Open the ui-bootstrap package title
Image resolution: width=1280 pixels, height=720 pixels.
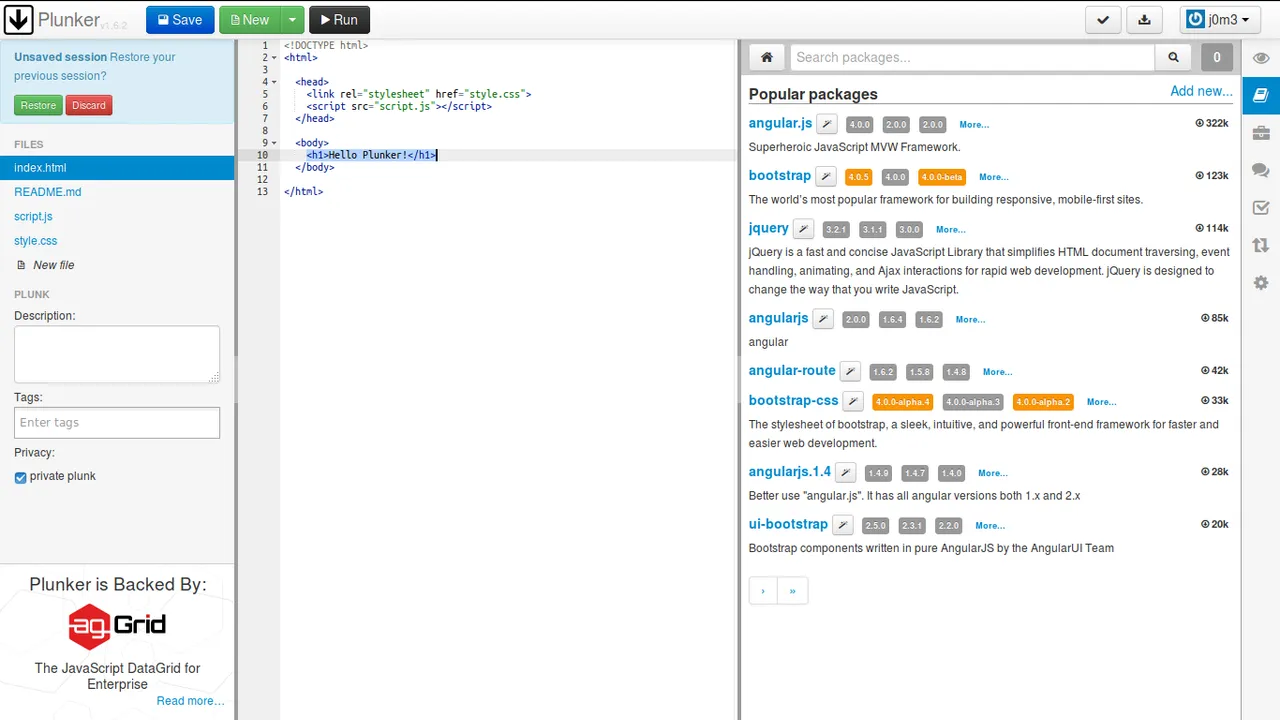[788, 524]
